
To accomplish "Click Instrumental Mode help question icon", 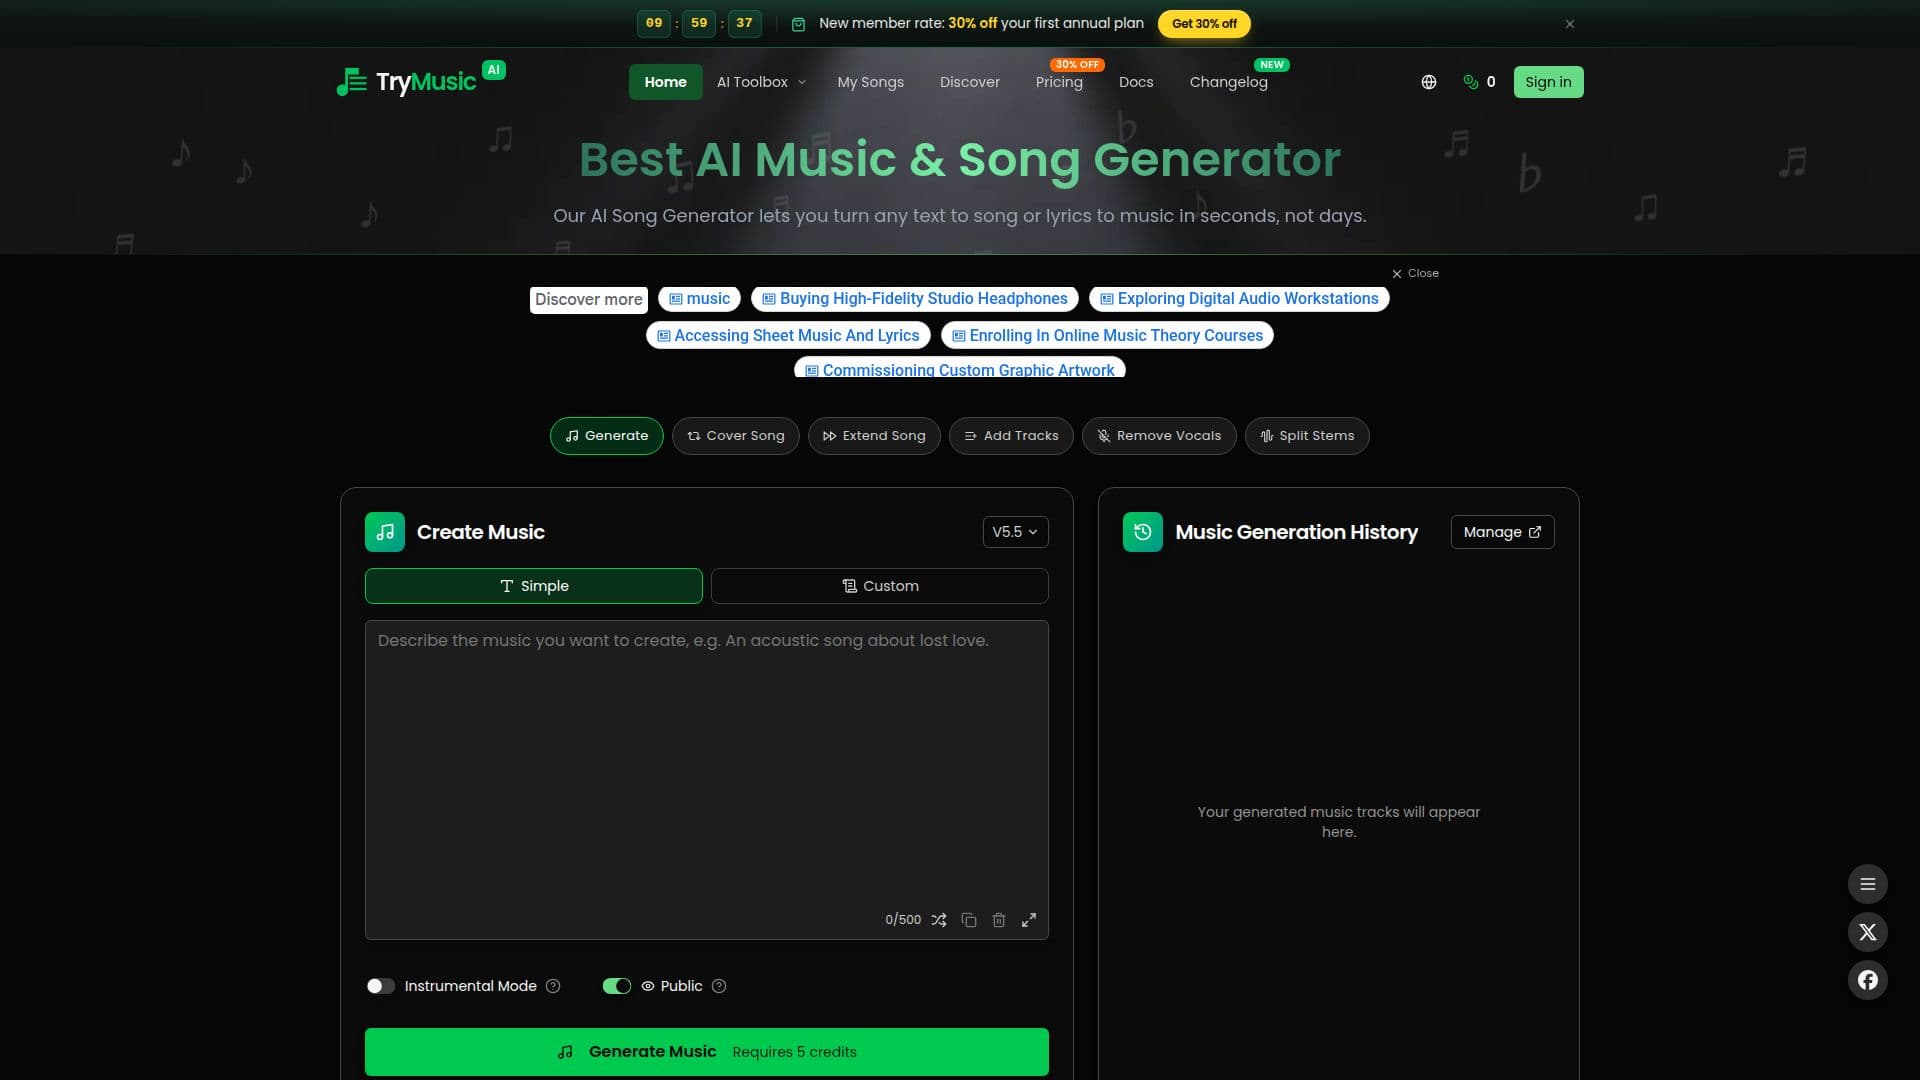I will (x=553, y=986).
